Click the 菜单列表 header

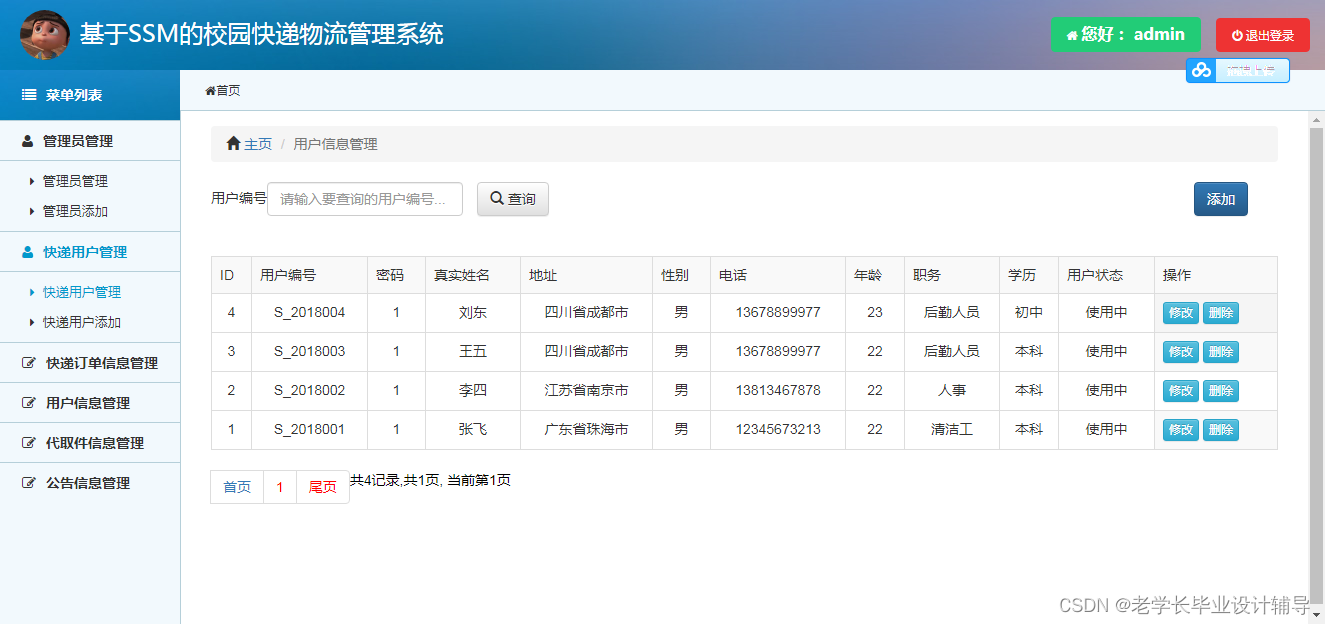point(90,95)
